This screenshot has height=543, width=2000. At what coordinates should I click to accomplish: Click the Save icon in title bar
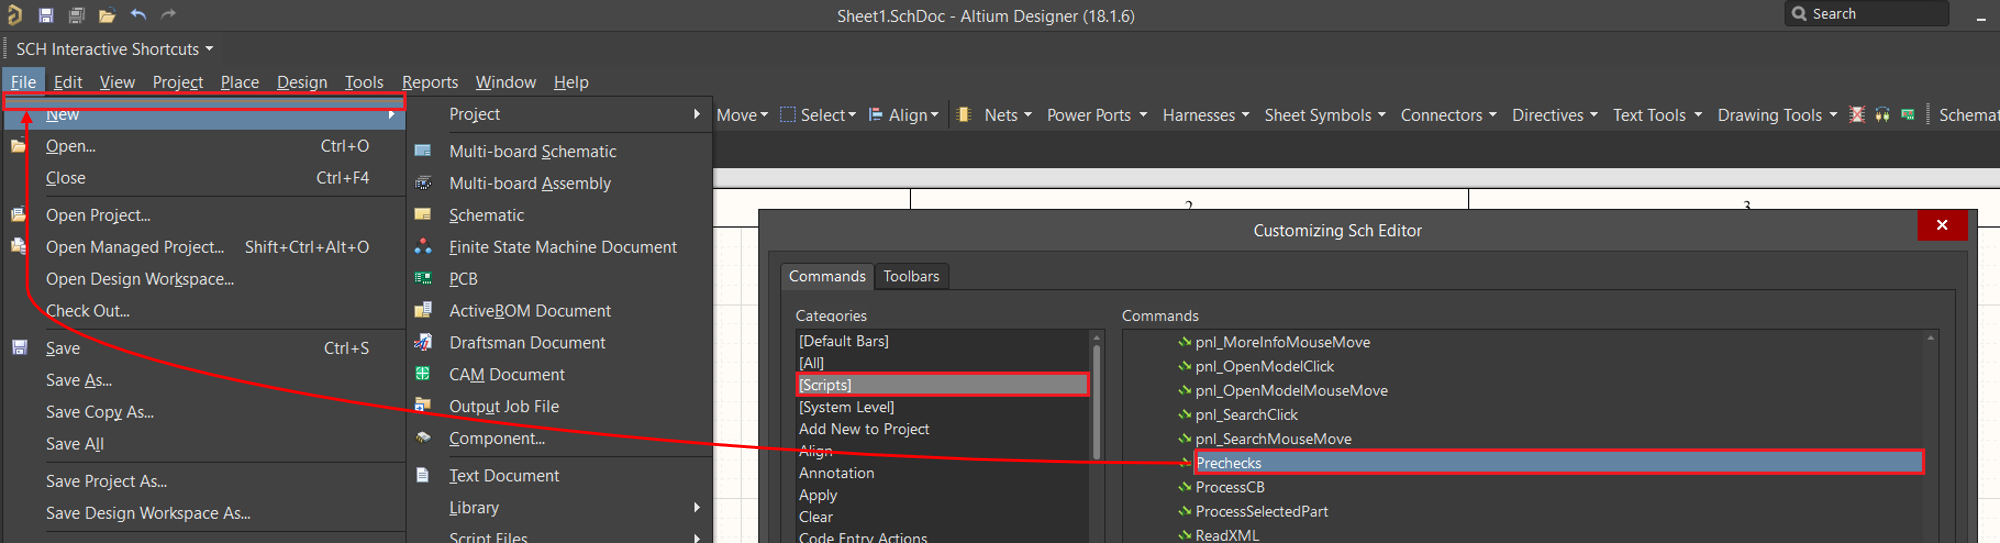tap(46, 15)
